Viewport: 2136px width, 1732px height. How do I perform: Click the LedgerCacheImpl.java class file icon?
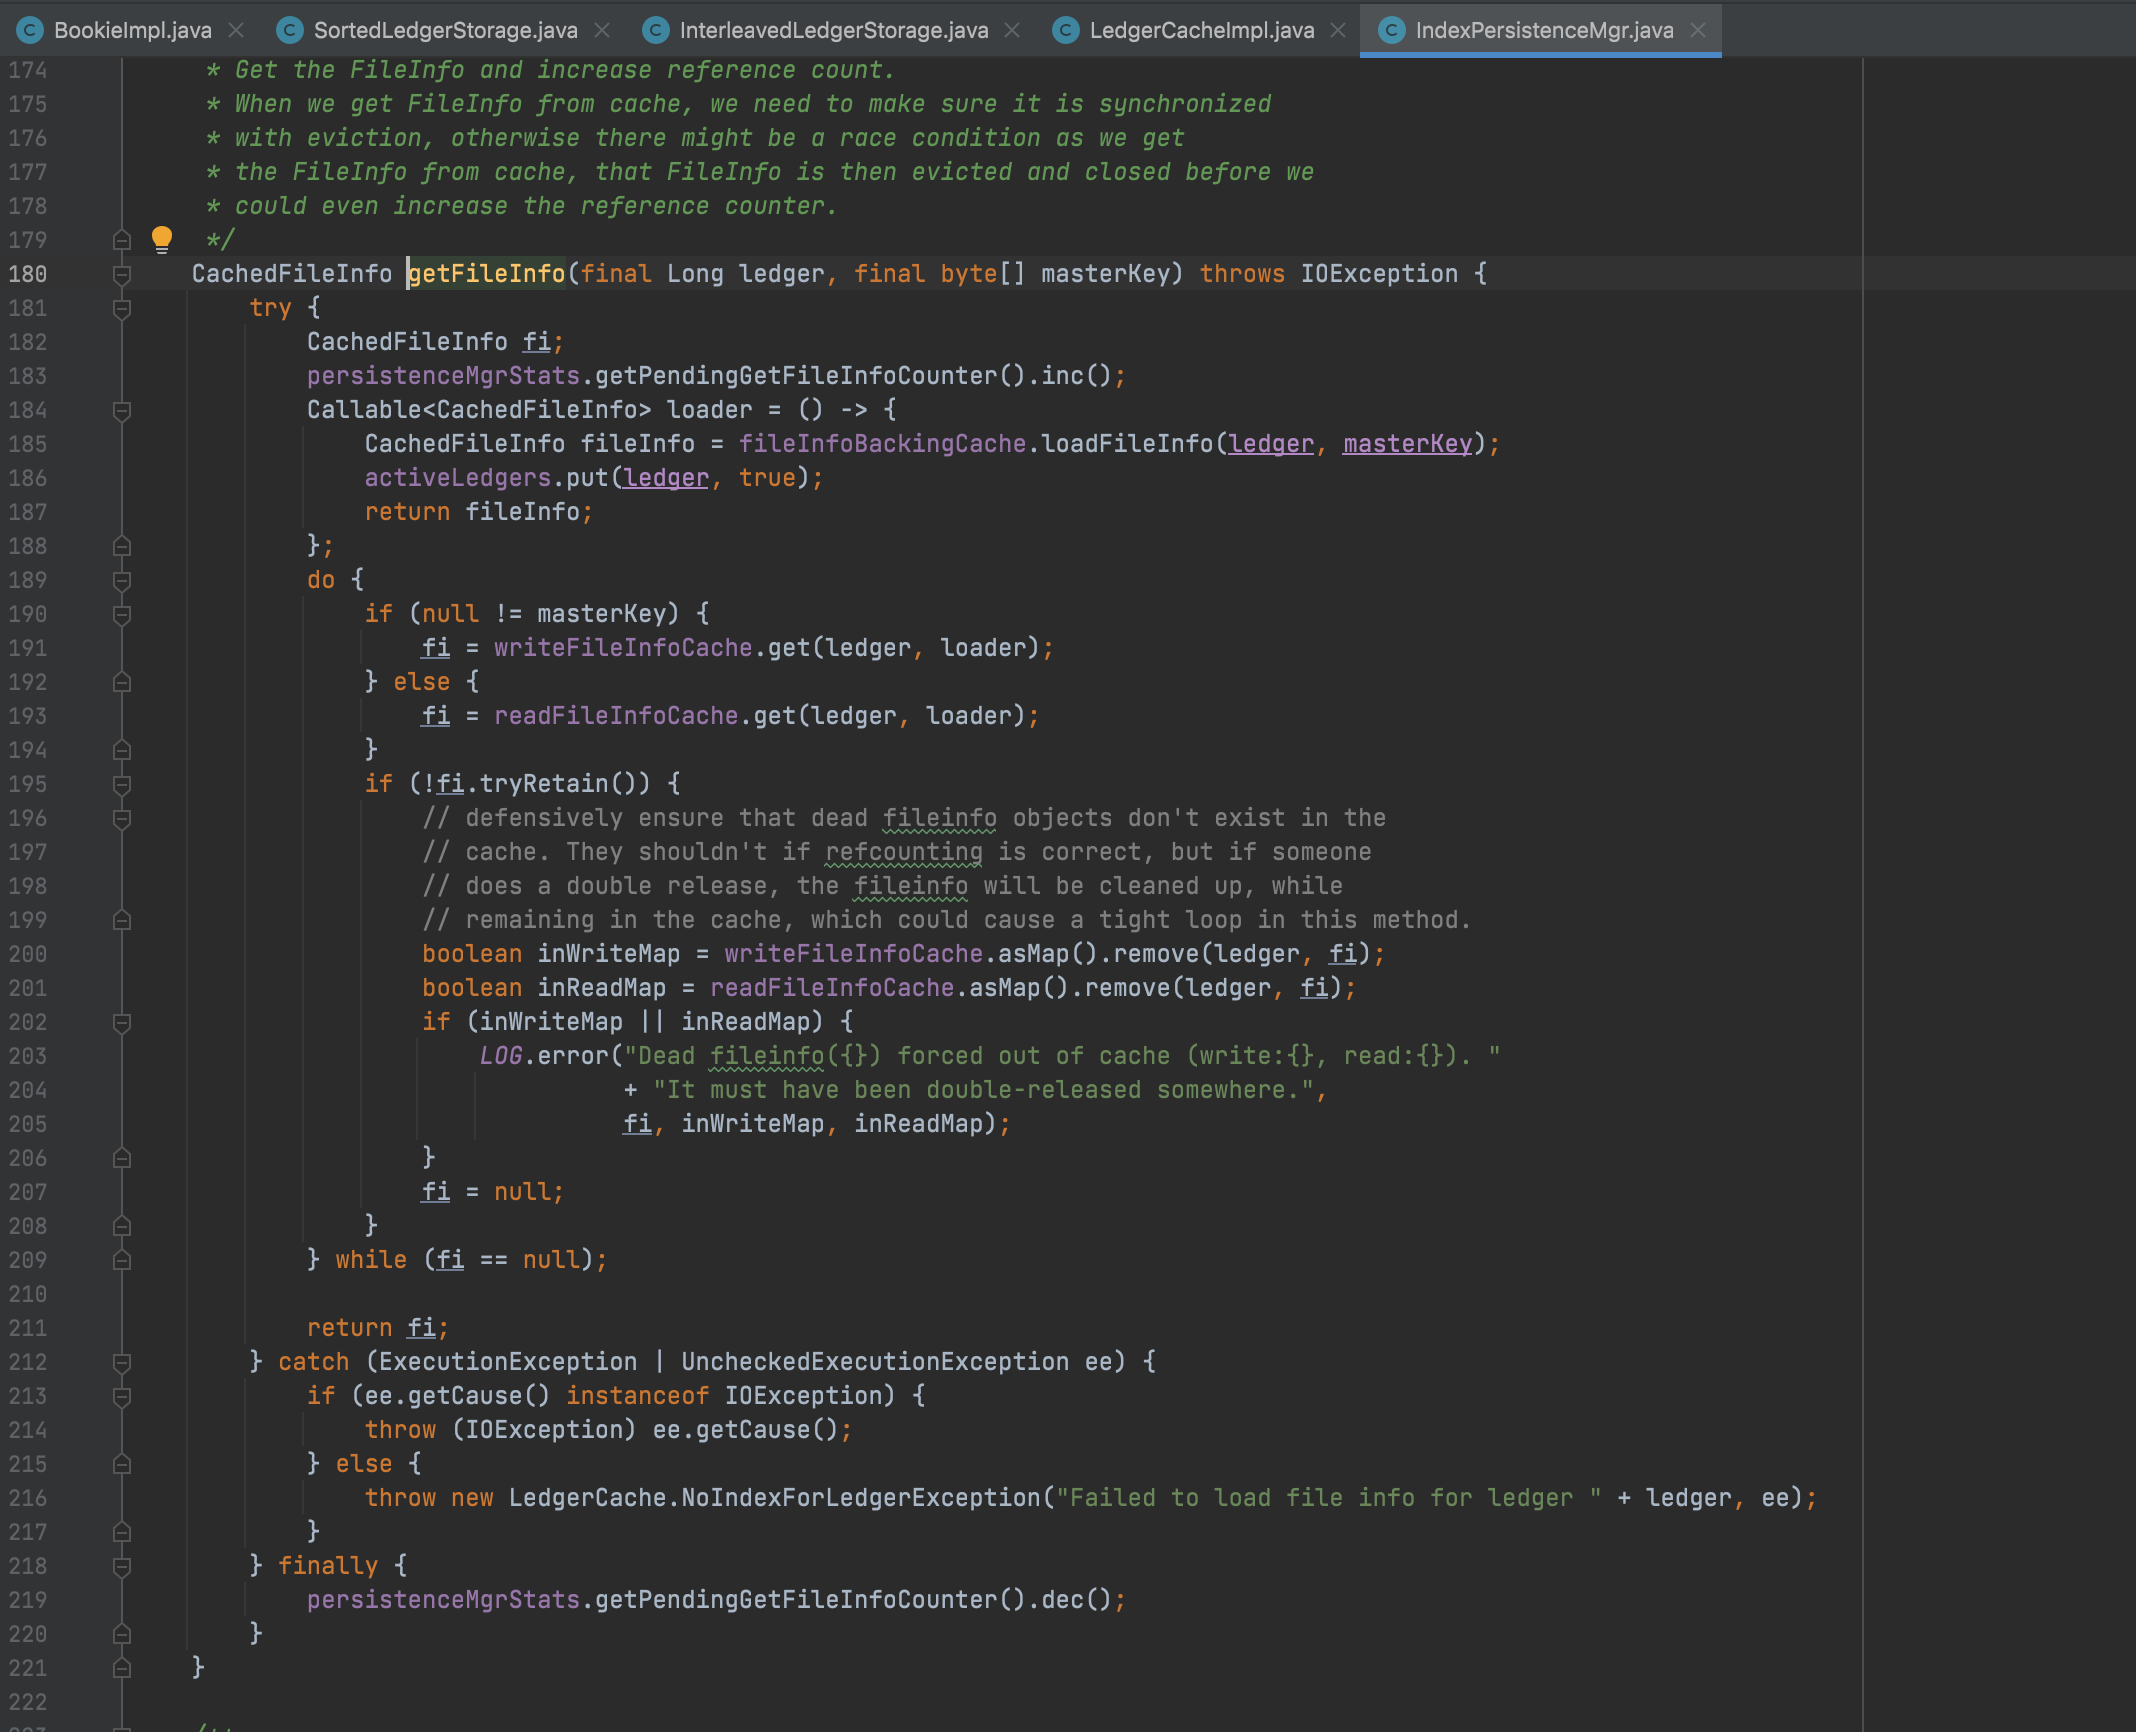click(x=1066, y=30)
